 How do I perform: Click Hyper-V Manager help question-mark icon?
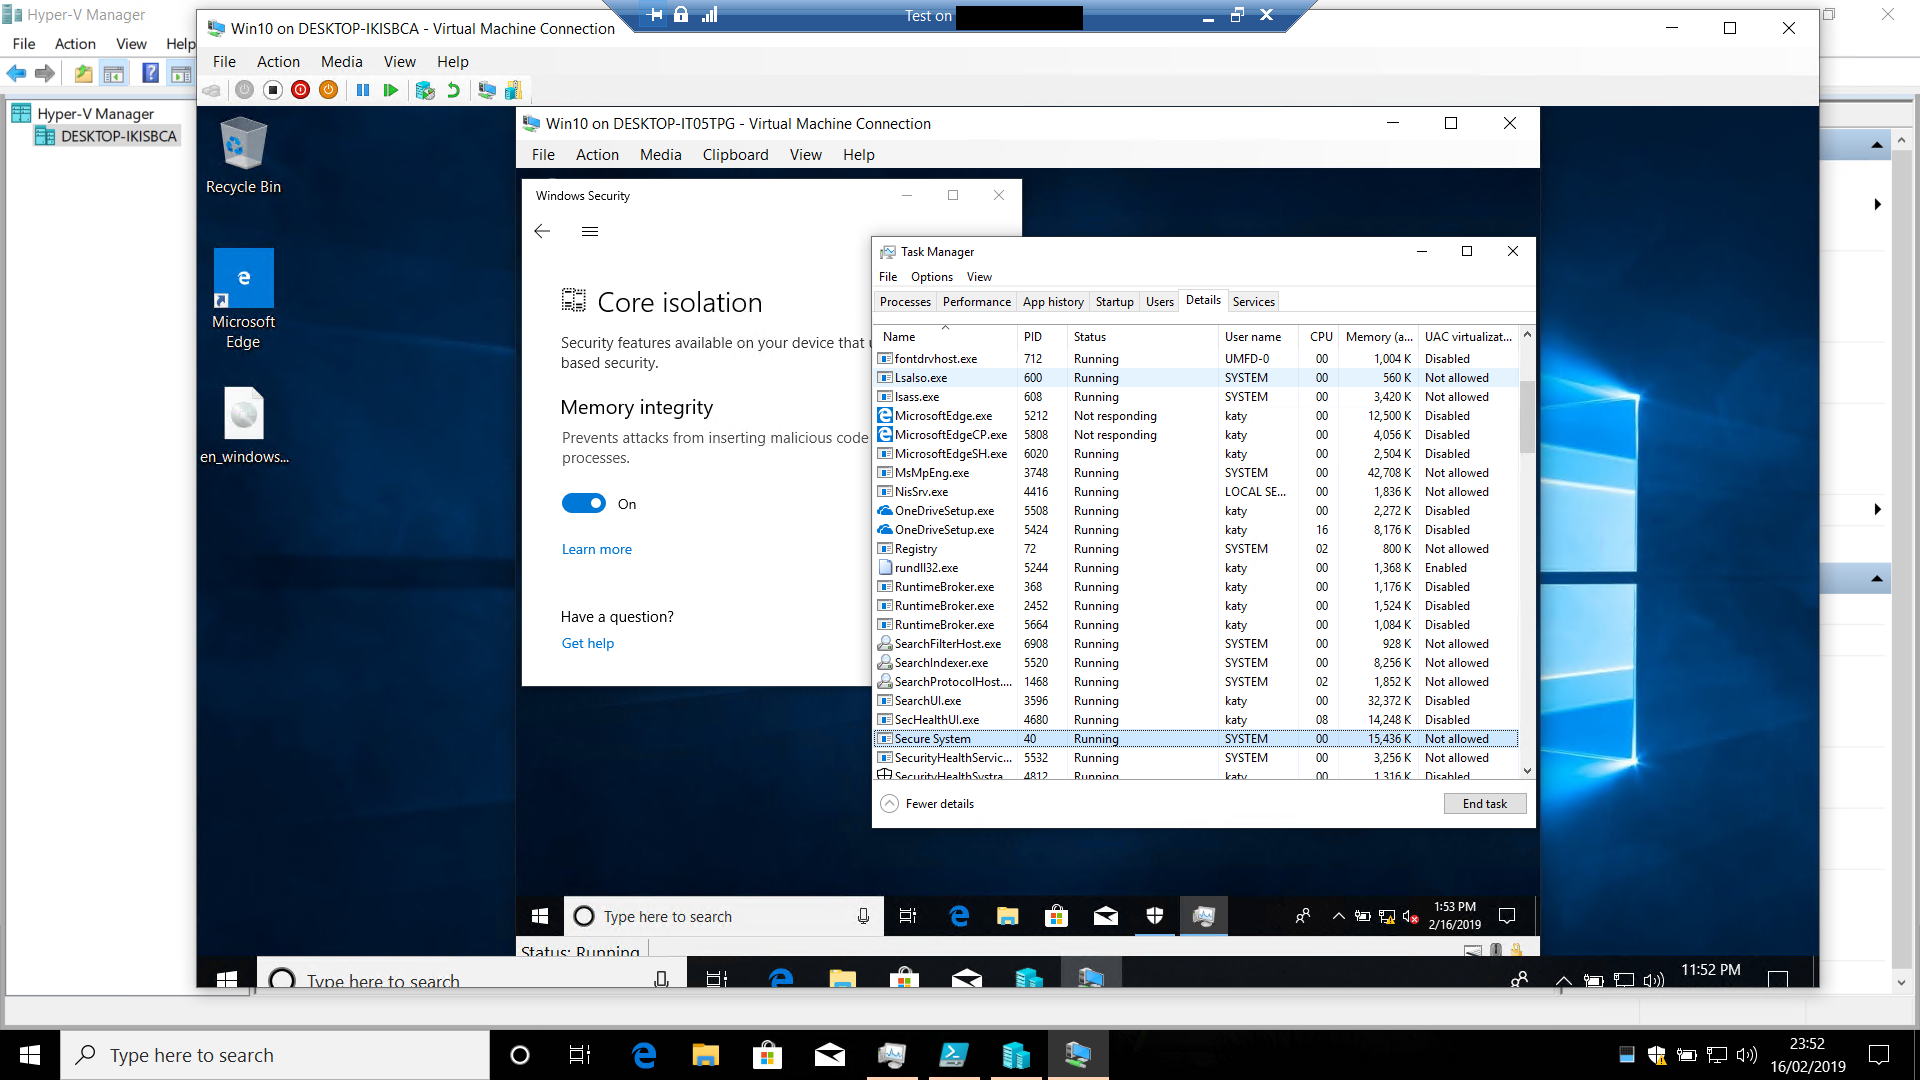[150, 73]
